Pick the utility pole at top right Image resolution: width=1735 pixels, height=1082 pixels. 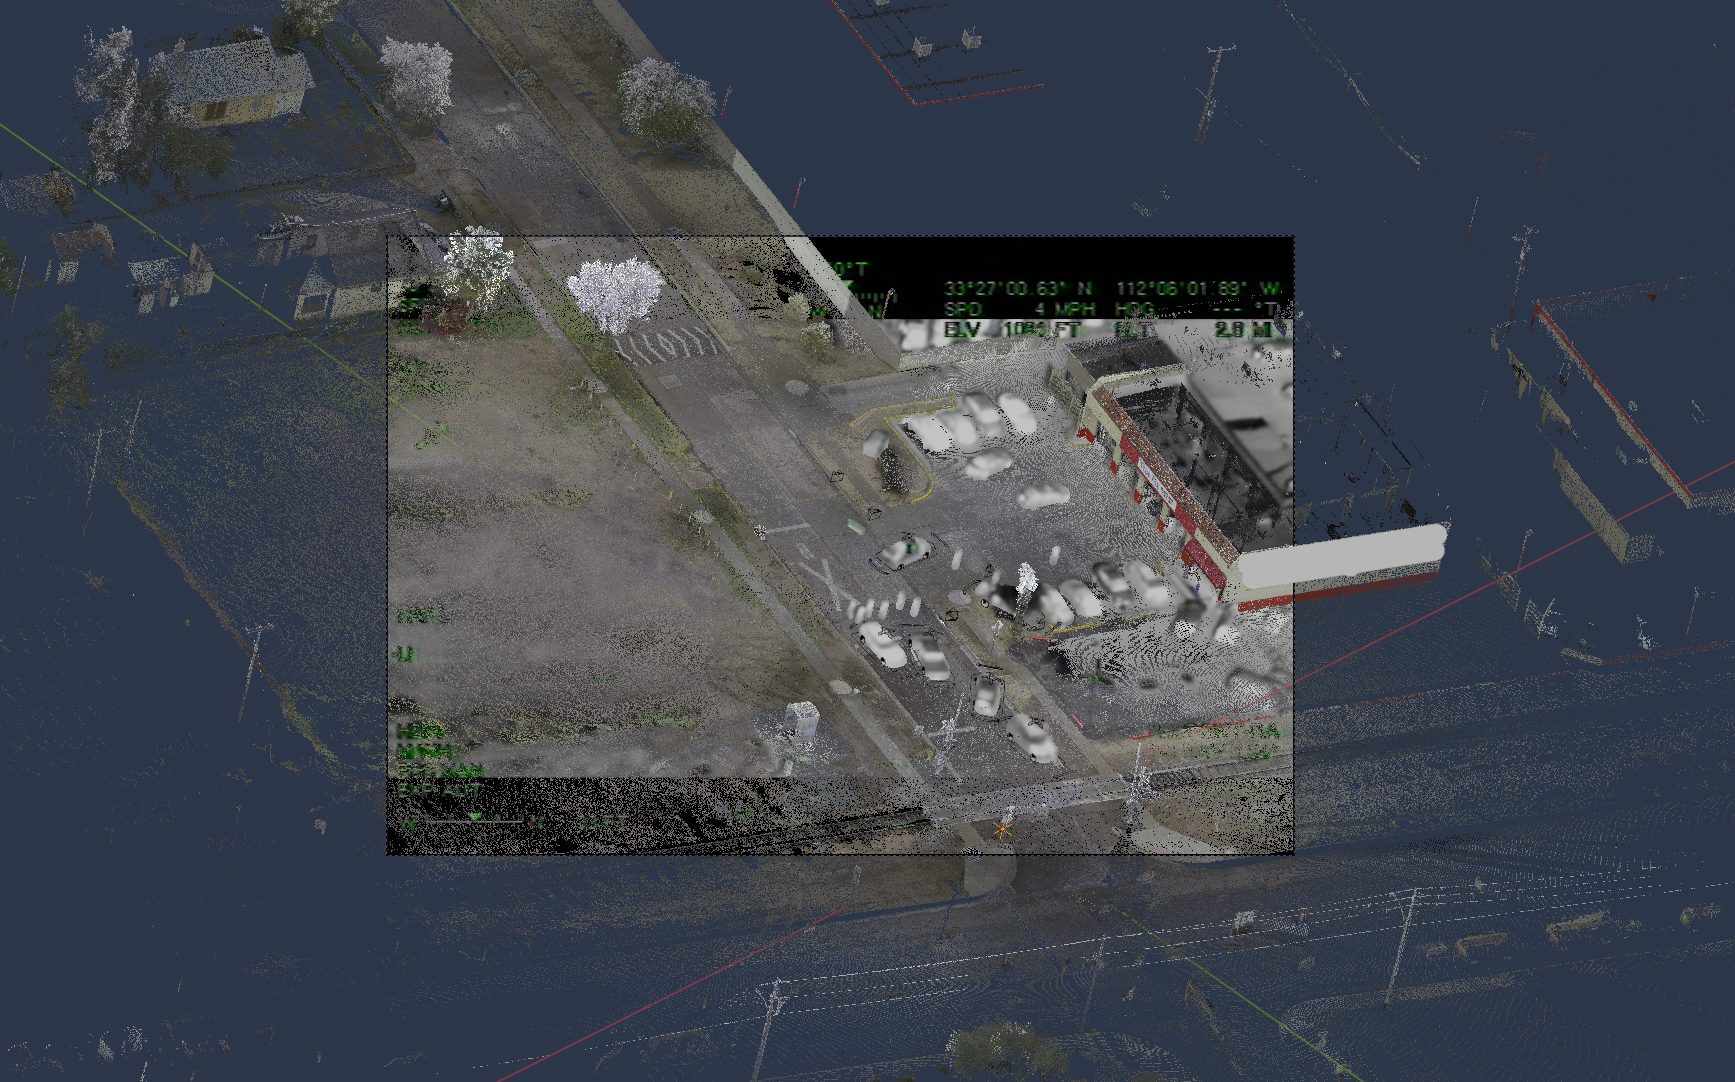pyautogui.click(x=1212, y=90)
